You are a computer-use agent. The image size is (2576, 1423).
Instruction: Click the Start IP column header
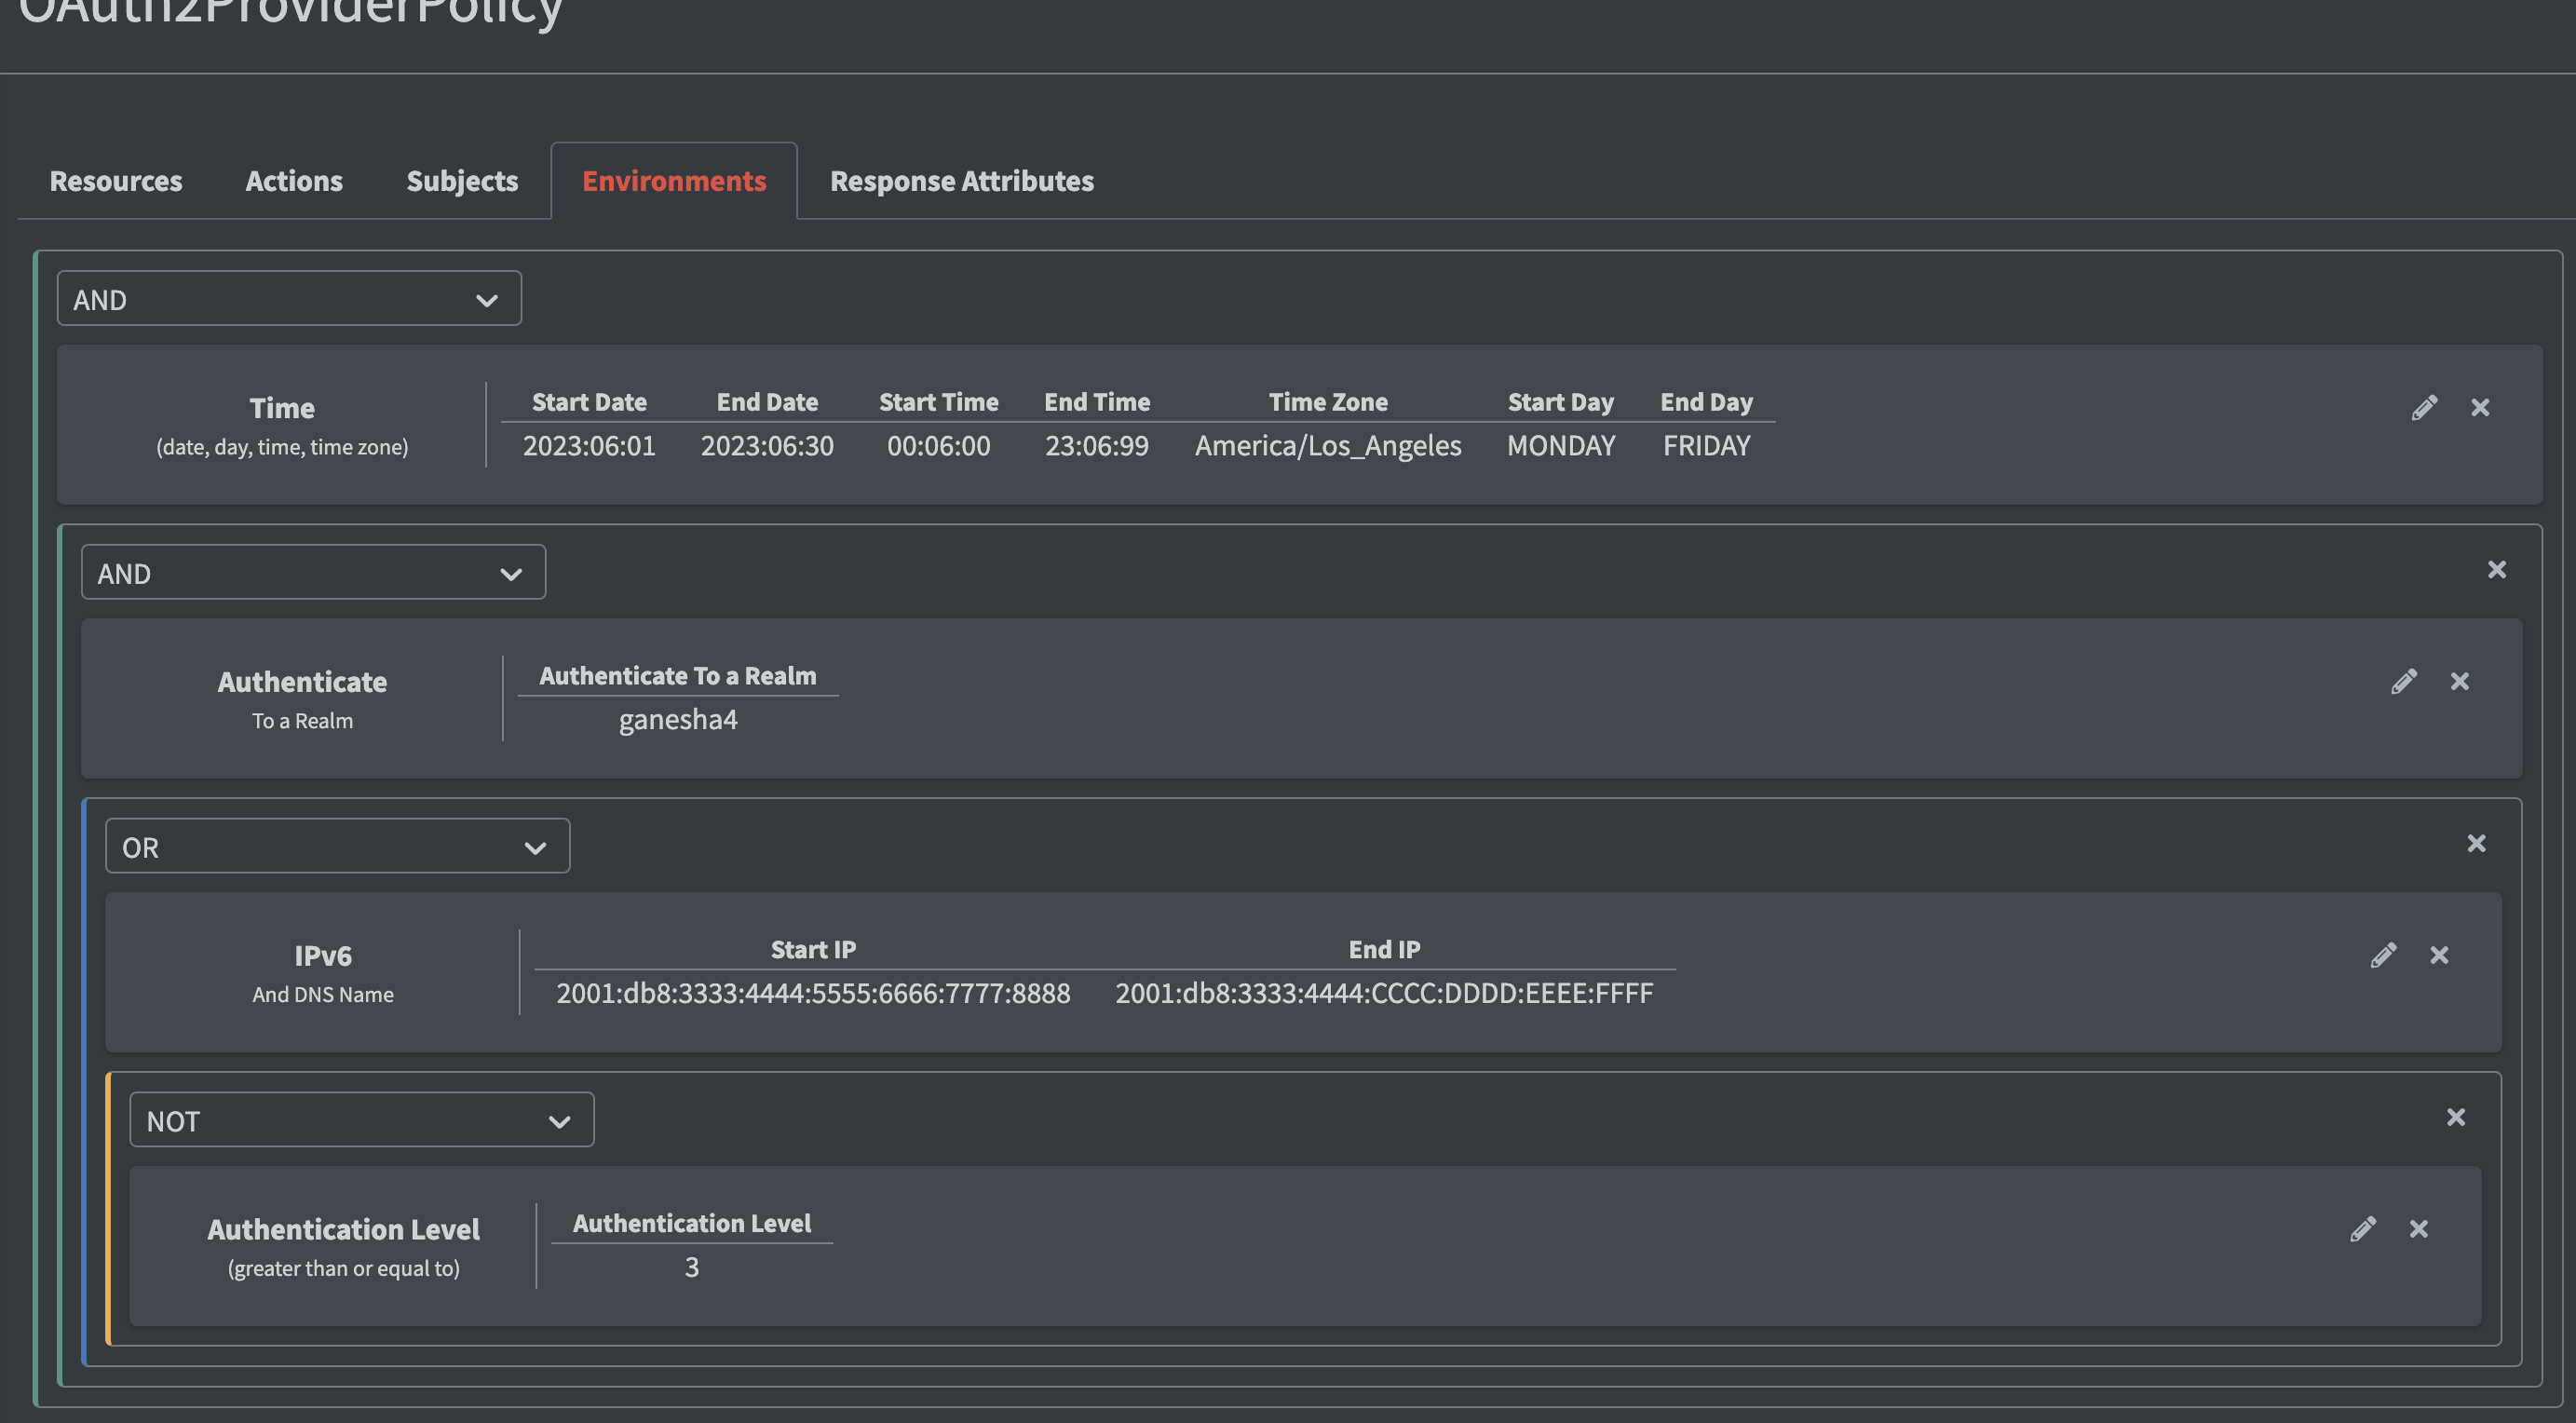pyautogui.click(x=813, y=950)
